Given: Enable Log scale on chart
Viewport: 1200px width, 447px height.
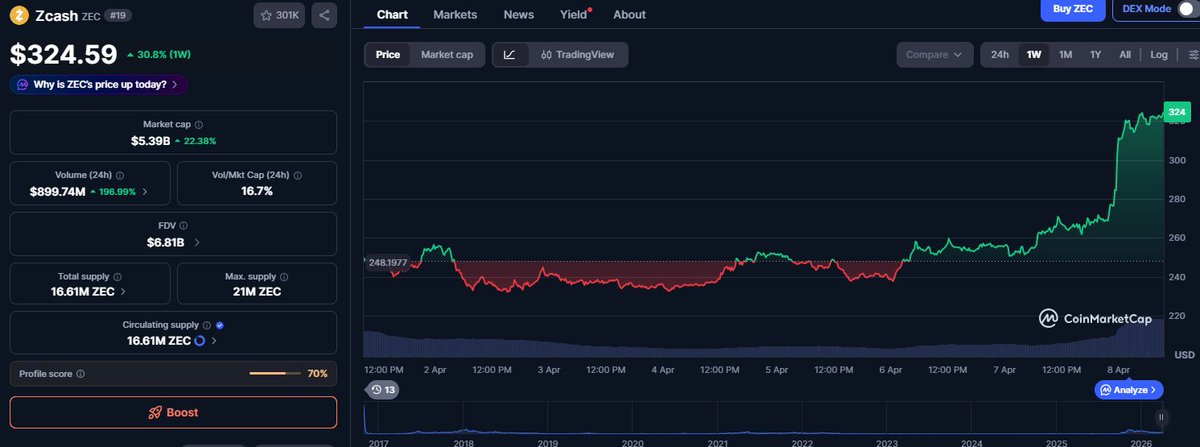Looking at the screenshot, I should pos(1158,55).
